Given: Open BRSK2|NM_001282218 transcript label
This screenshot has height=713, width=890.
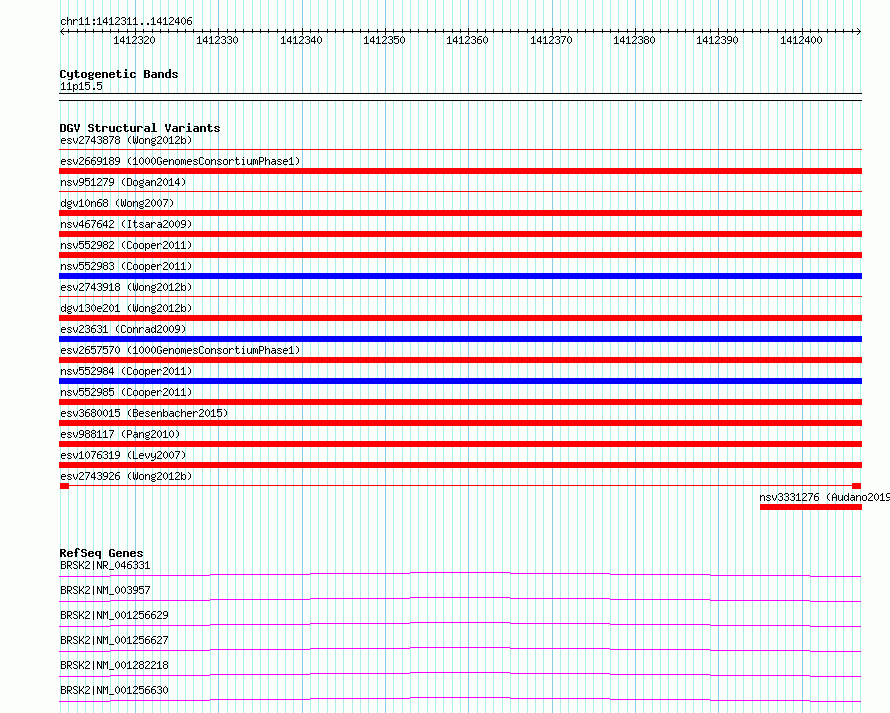Looking at the screenshot, I should (x=114, y=665).
